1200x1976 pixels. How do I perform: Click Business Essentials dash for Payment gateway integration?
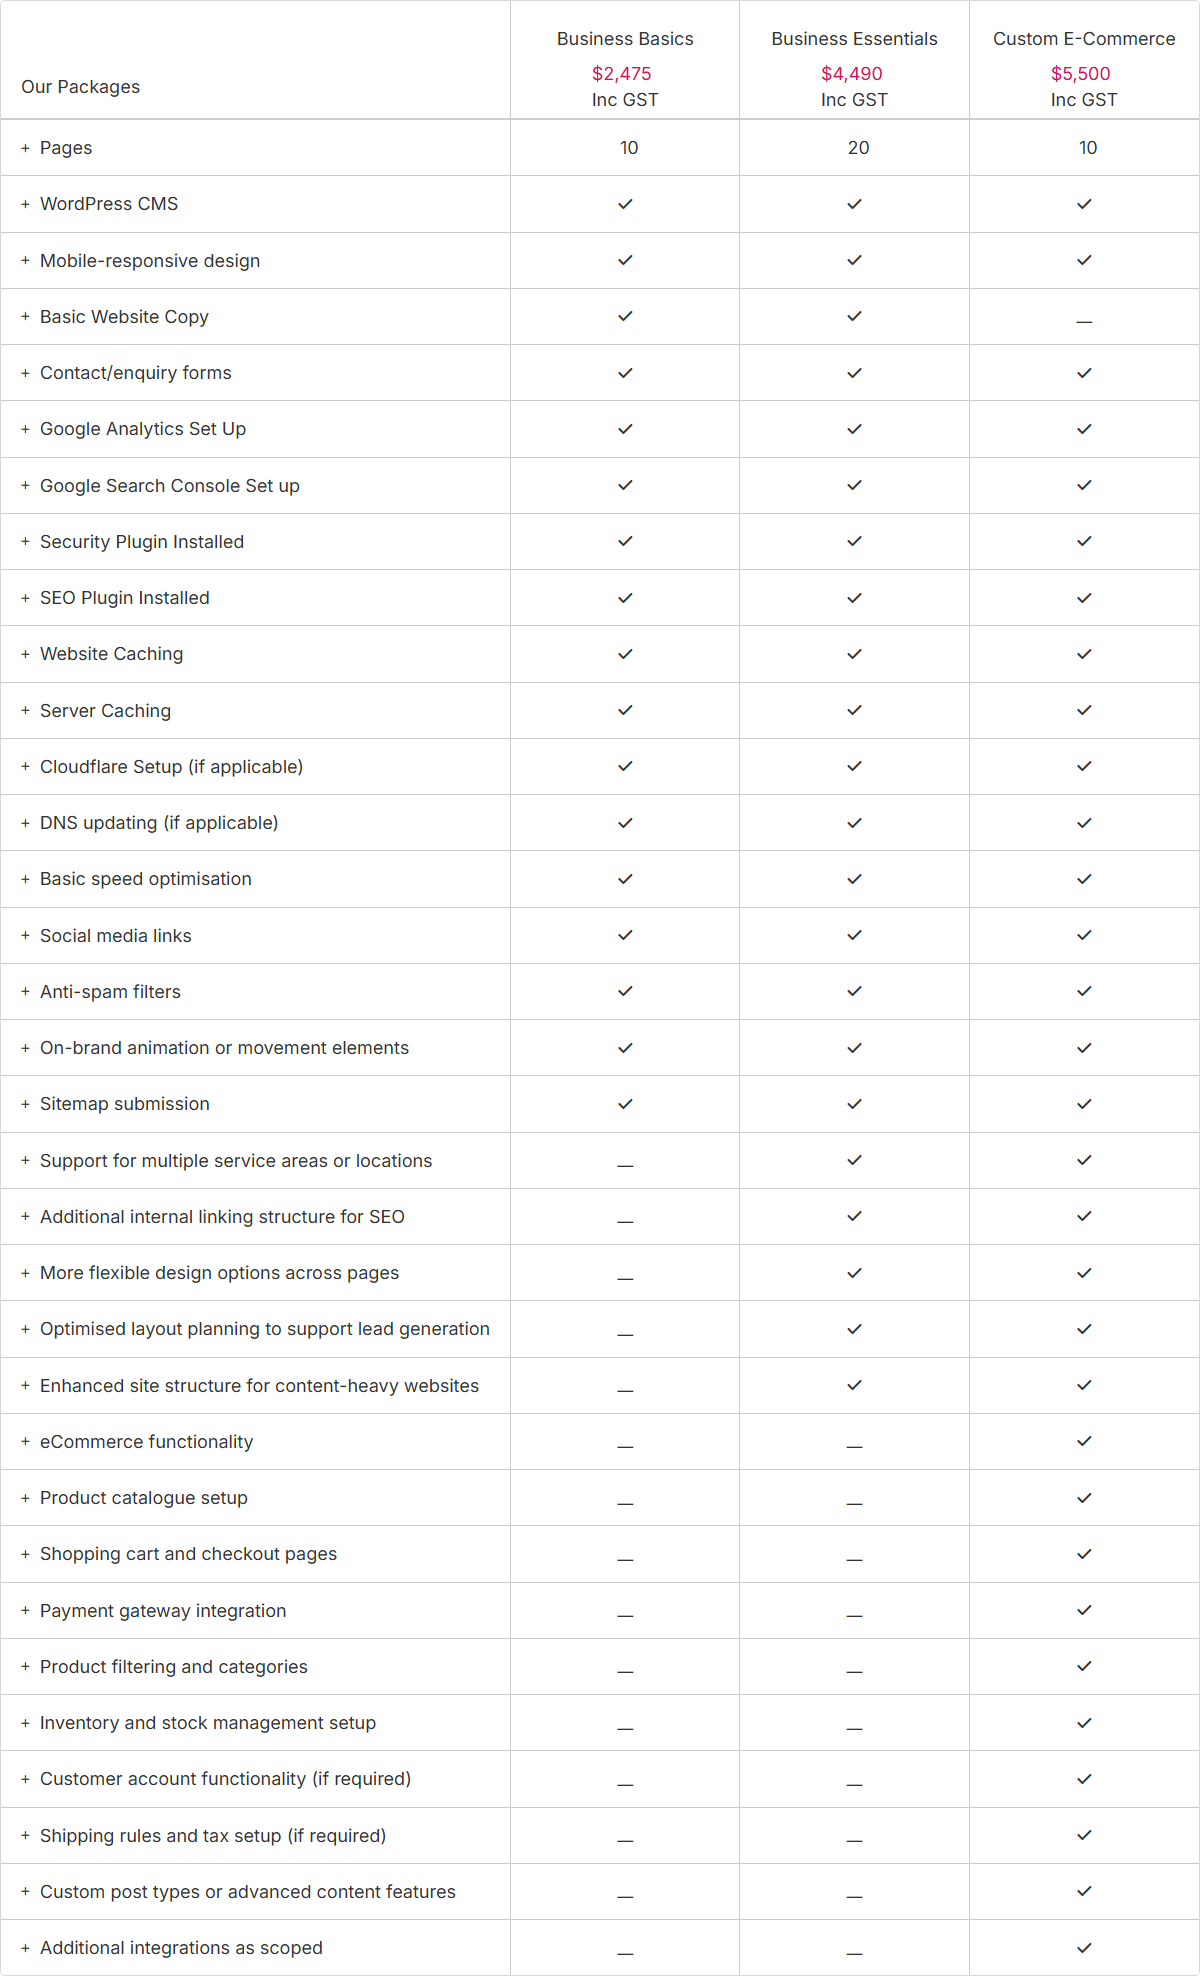(x=854, y=1615)
